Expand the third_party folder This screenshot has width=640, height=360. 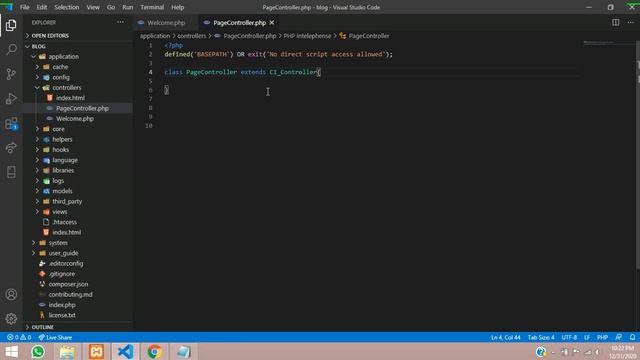click(67, 202)
